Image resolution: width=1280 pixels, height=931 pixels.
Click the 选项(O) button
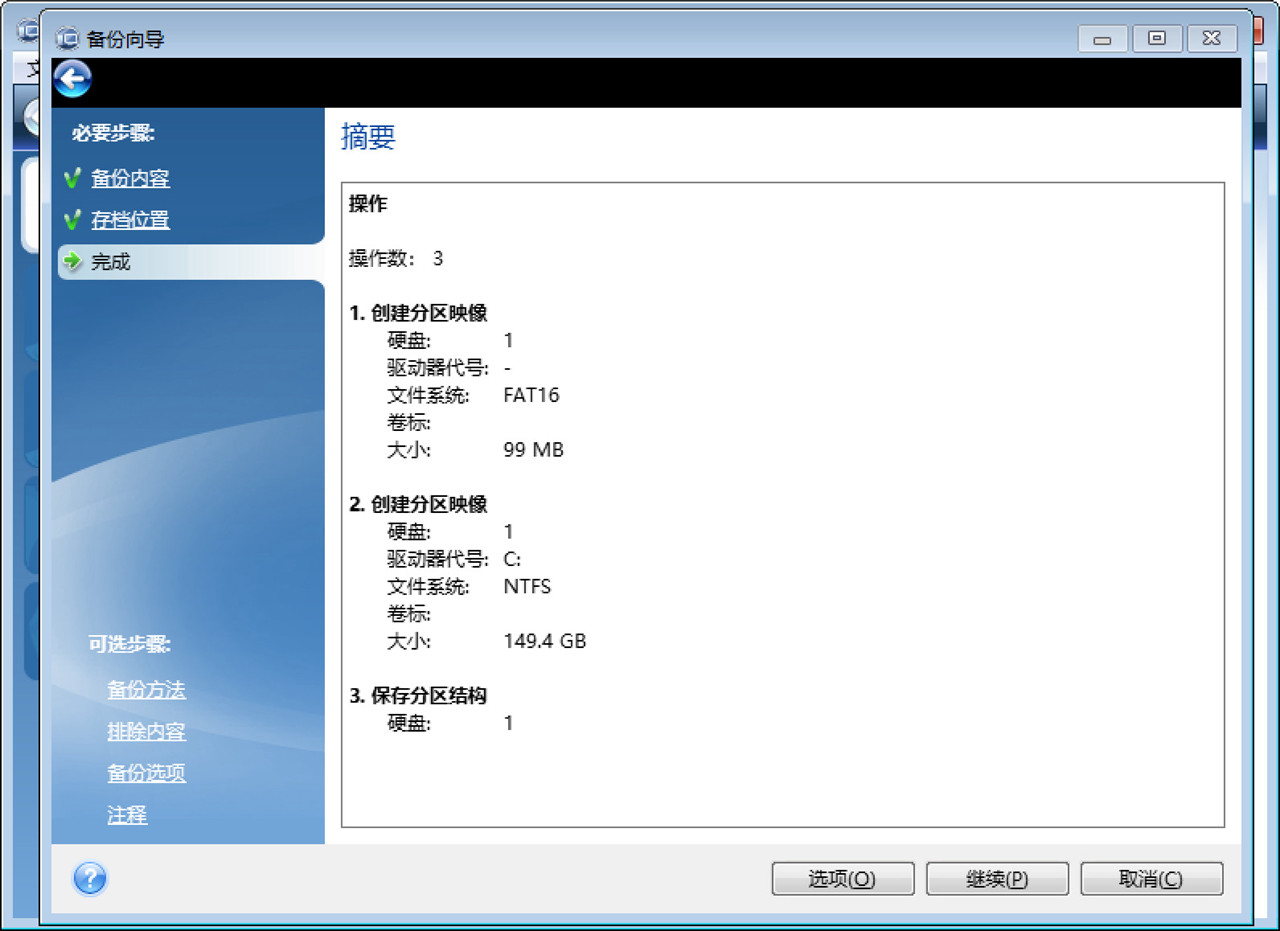[842, 878]
